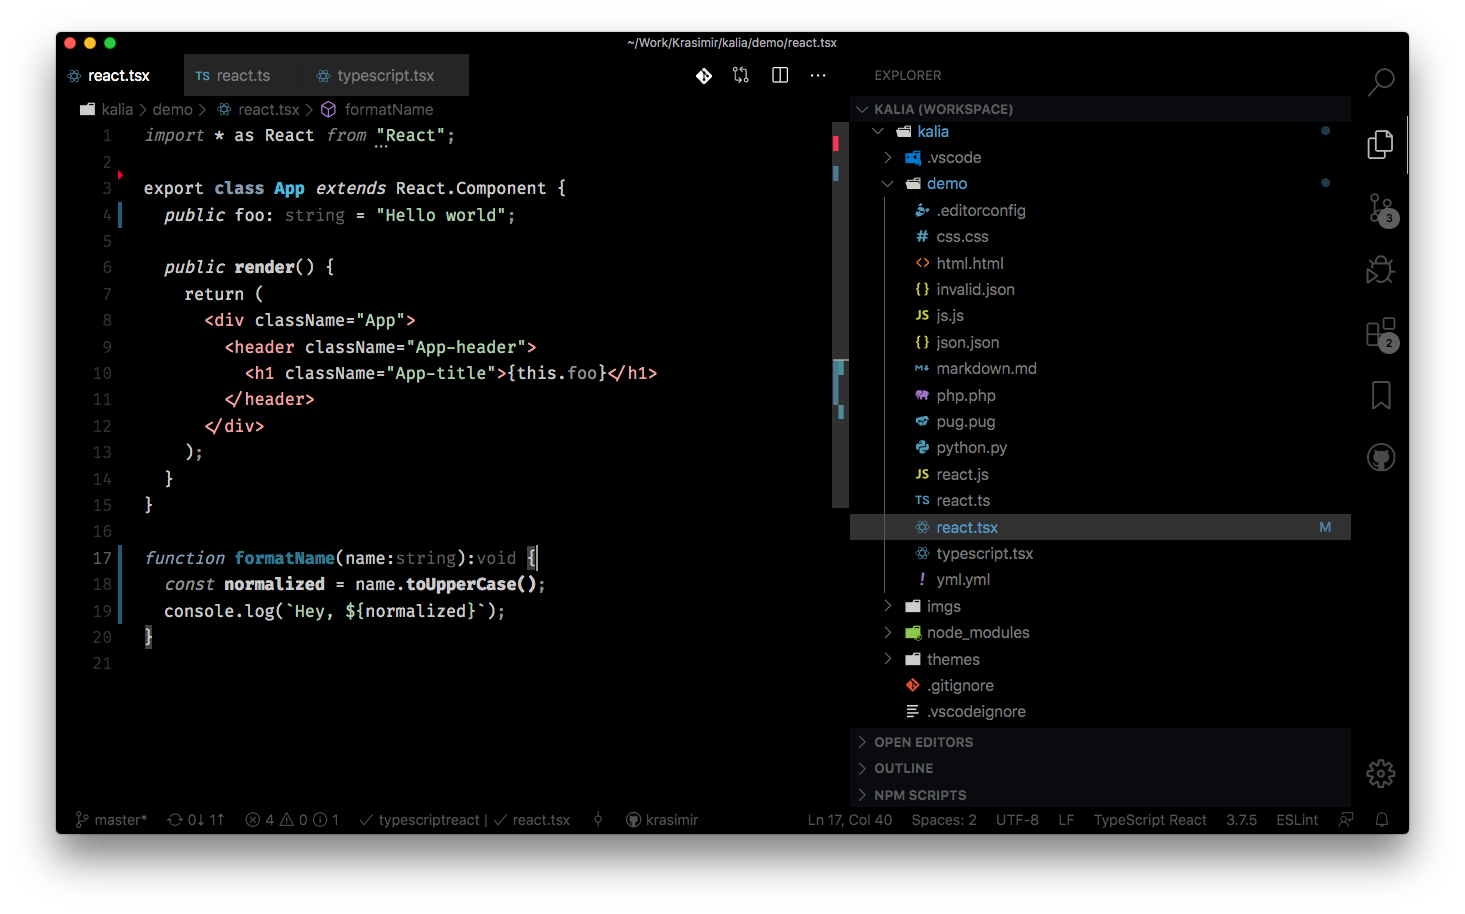The height and width of the screenshot is (914, 1465).
Task: Click TypeScript React language mode selector
Action: pyautogui.click(x=1149, y=820)
